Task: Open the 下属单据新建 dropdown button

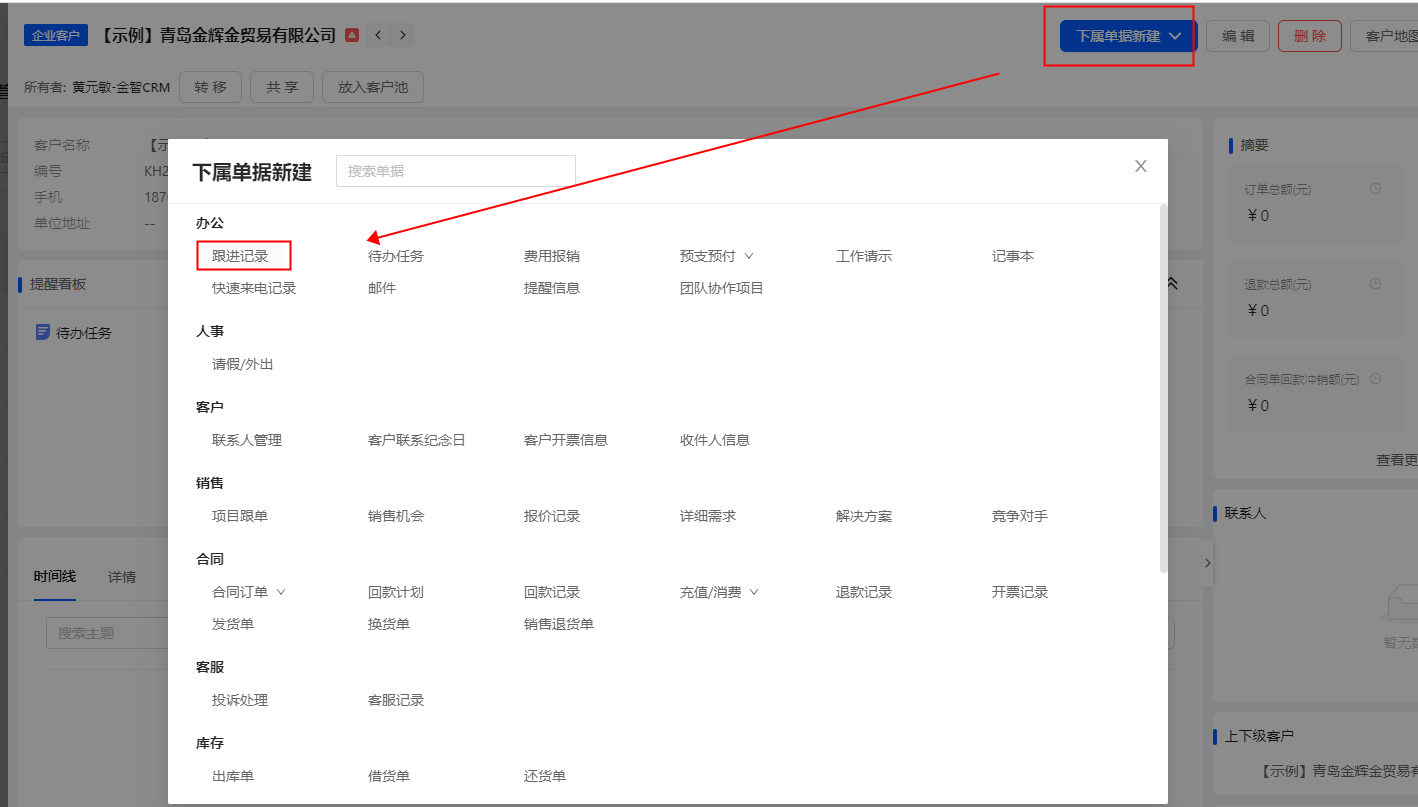Action: click(1127, 36)
